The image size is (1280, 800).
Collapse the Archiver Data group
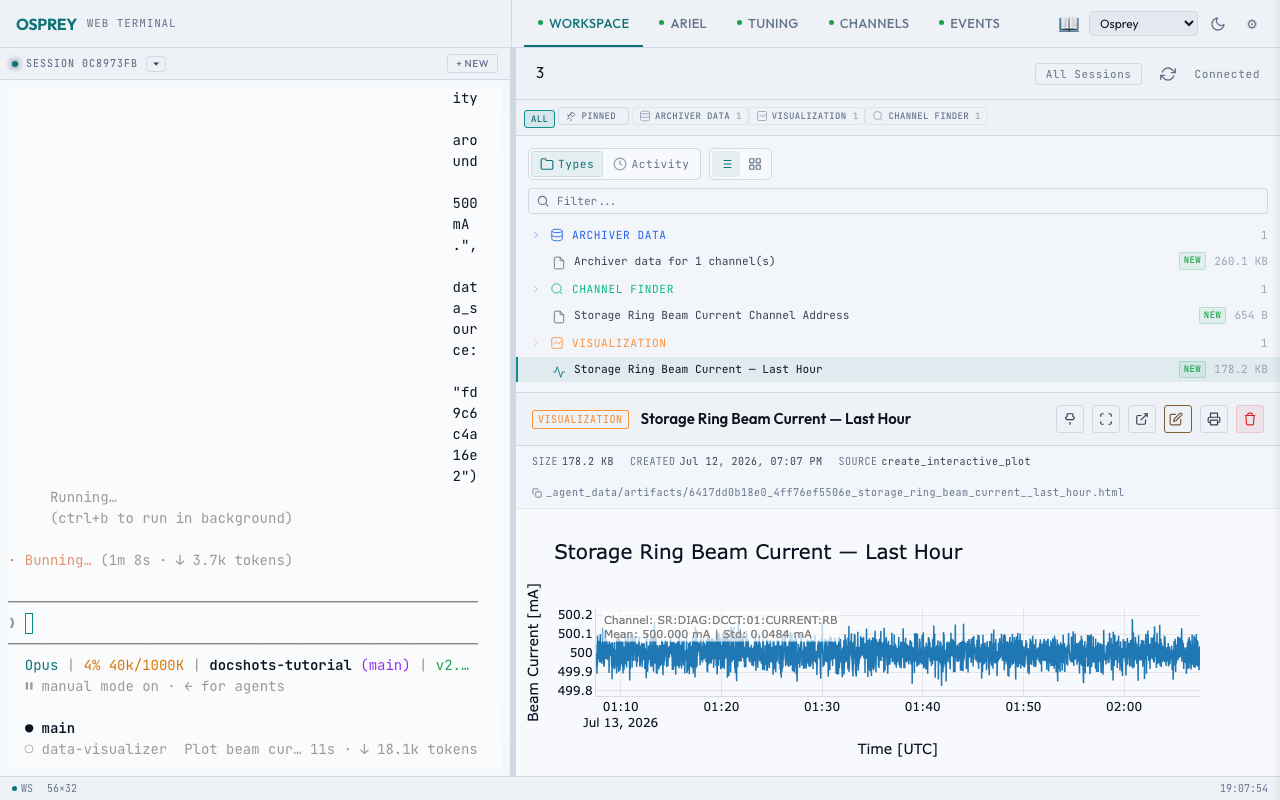[x=536, y=235]
